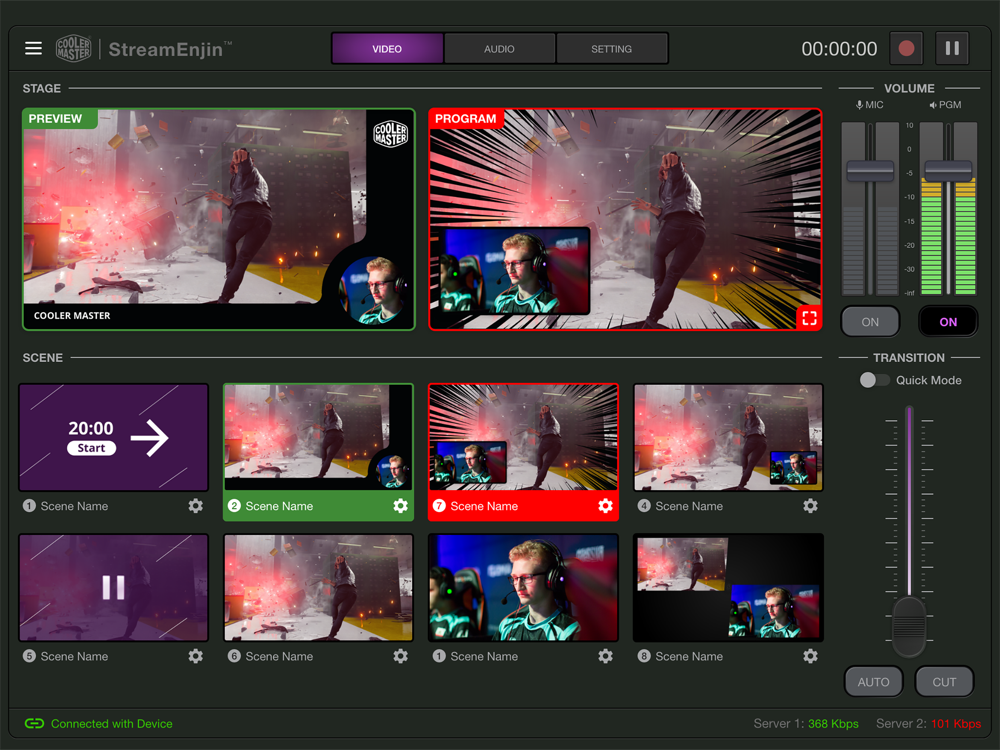Enable the Quick Mode switch
Screen dimensions: 1000x750
point(874,380)
